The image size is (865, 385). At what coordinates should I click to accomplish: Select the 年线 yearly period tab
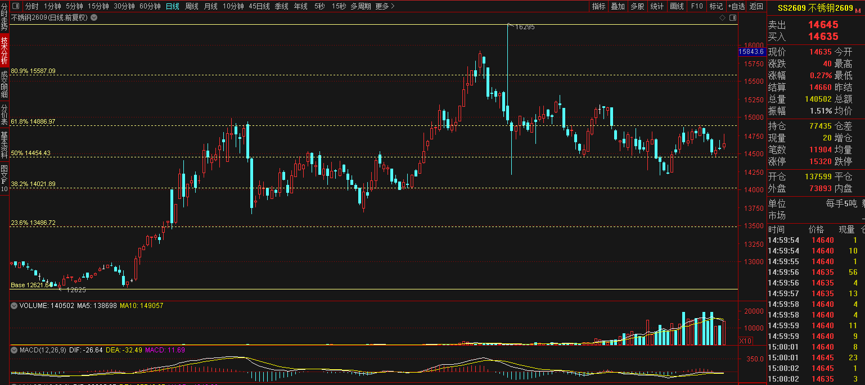coord(301,7)
